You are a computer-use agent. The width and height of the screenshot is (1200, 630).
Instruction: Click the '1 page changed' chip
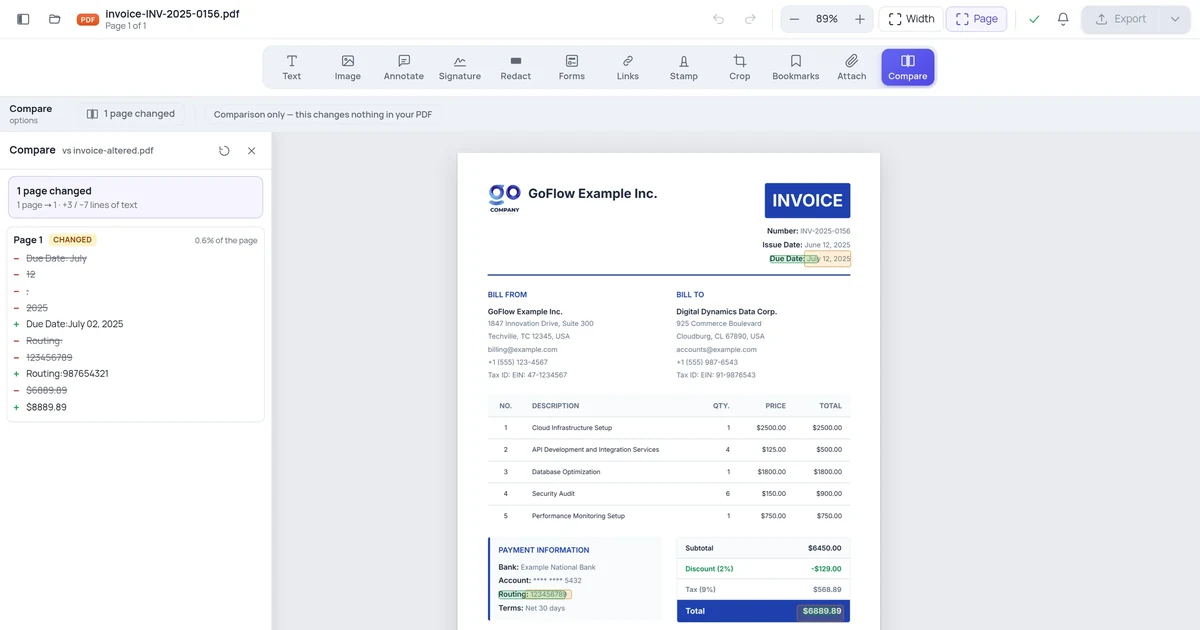131,114
